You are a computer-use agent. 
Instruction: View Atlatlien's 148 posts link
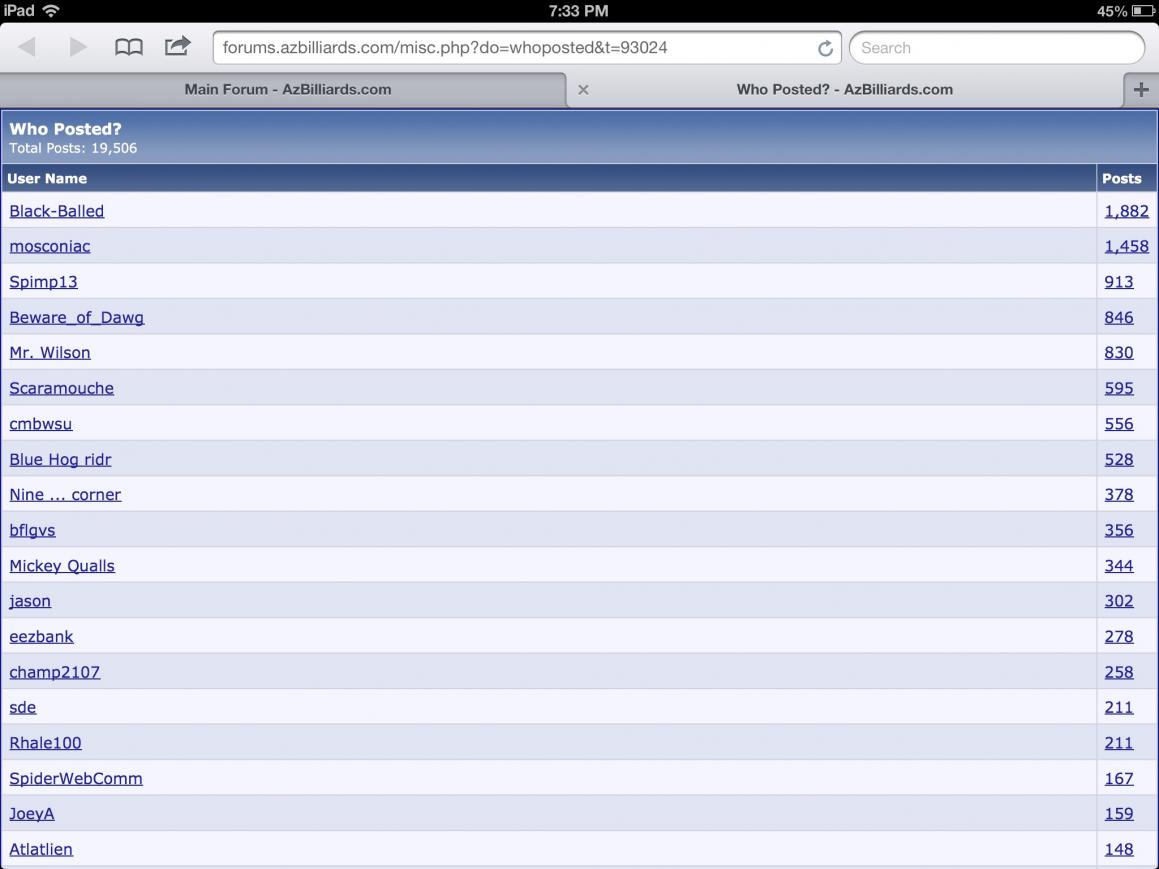click(1119, 849)
